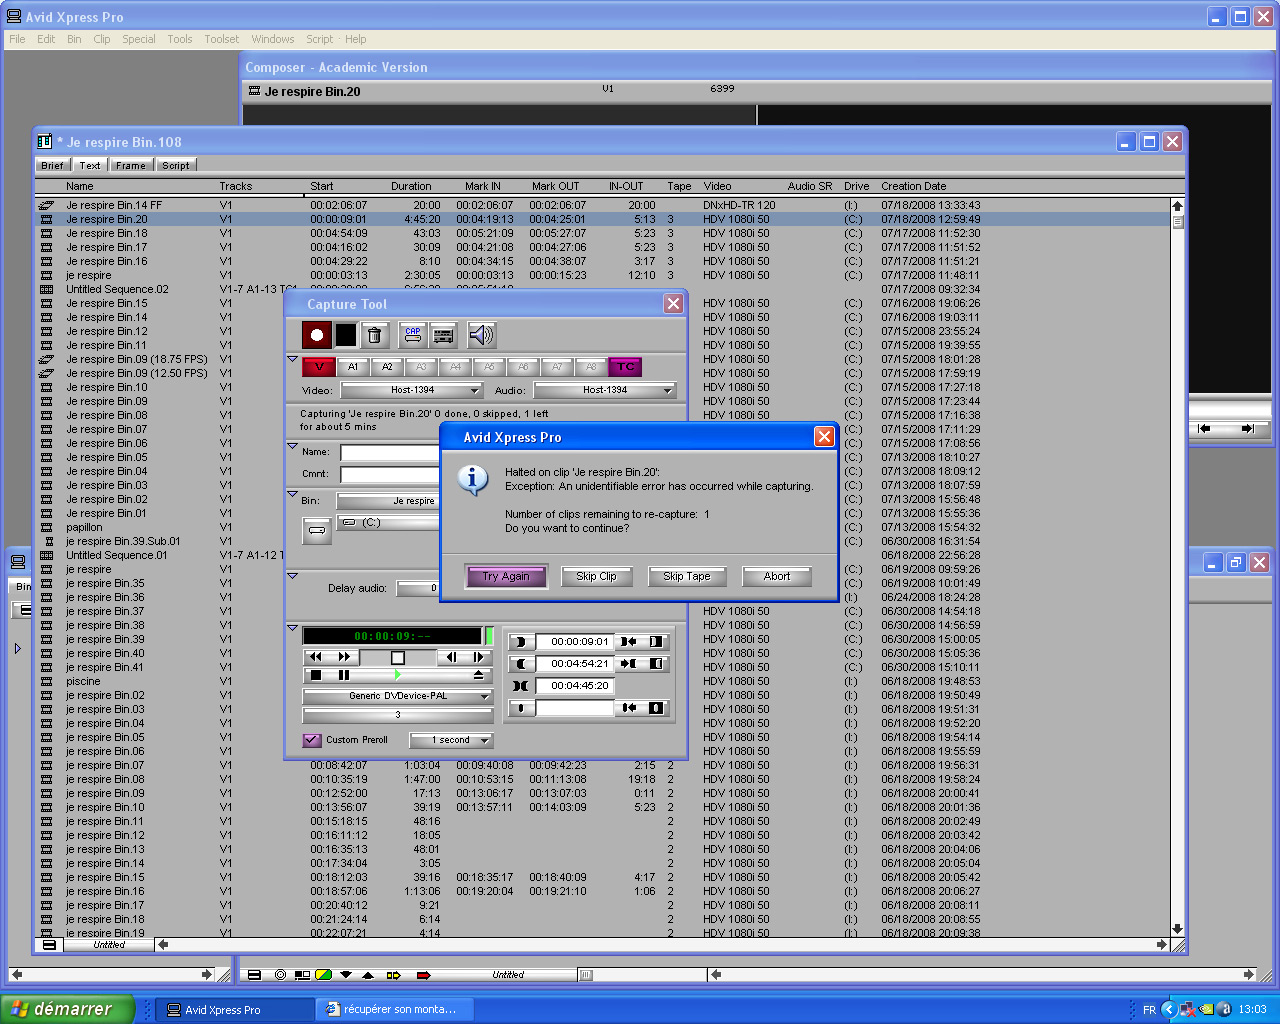
Task: Click the green play button in deck controls
Action: tap(398, 676)
